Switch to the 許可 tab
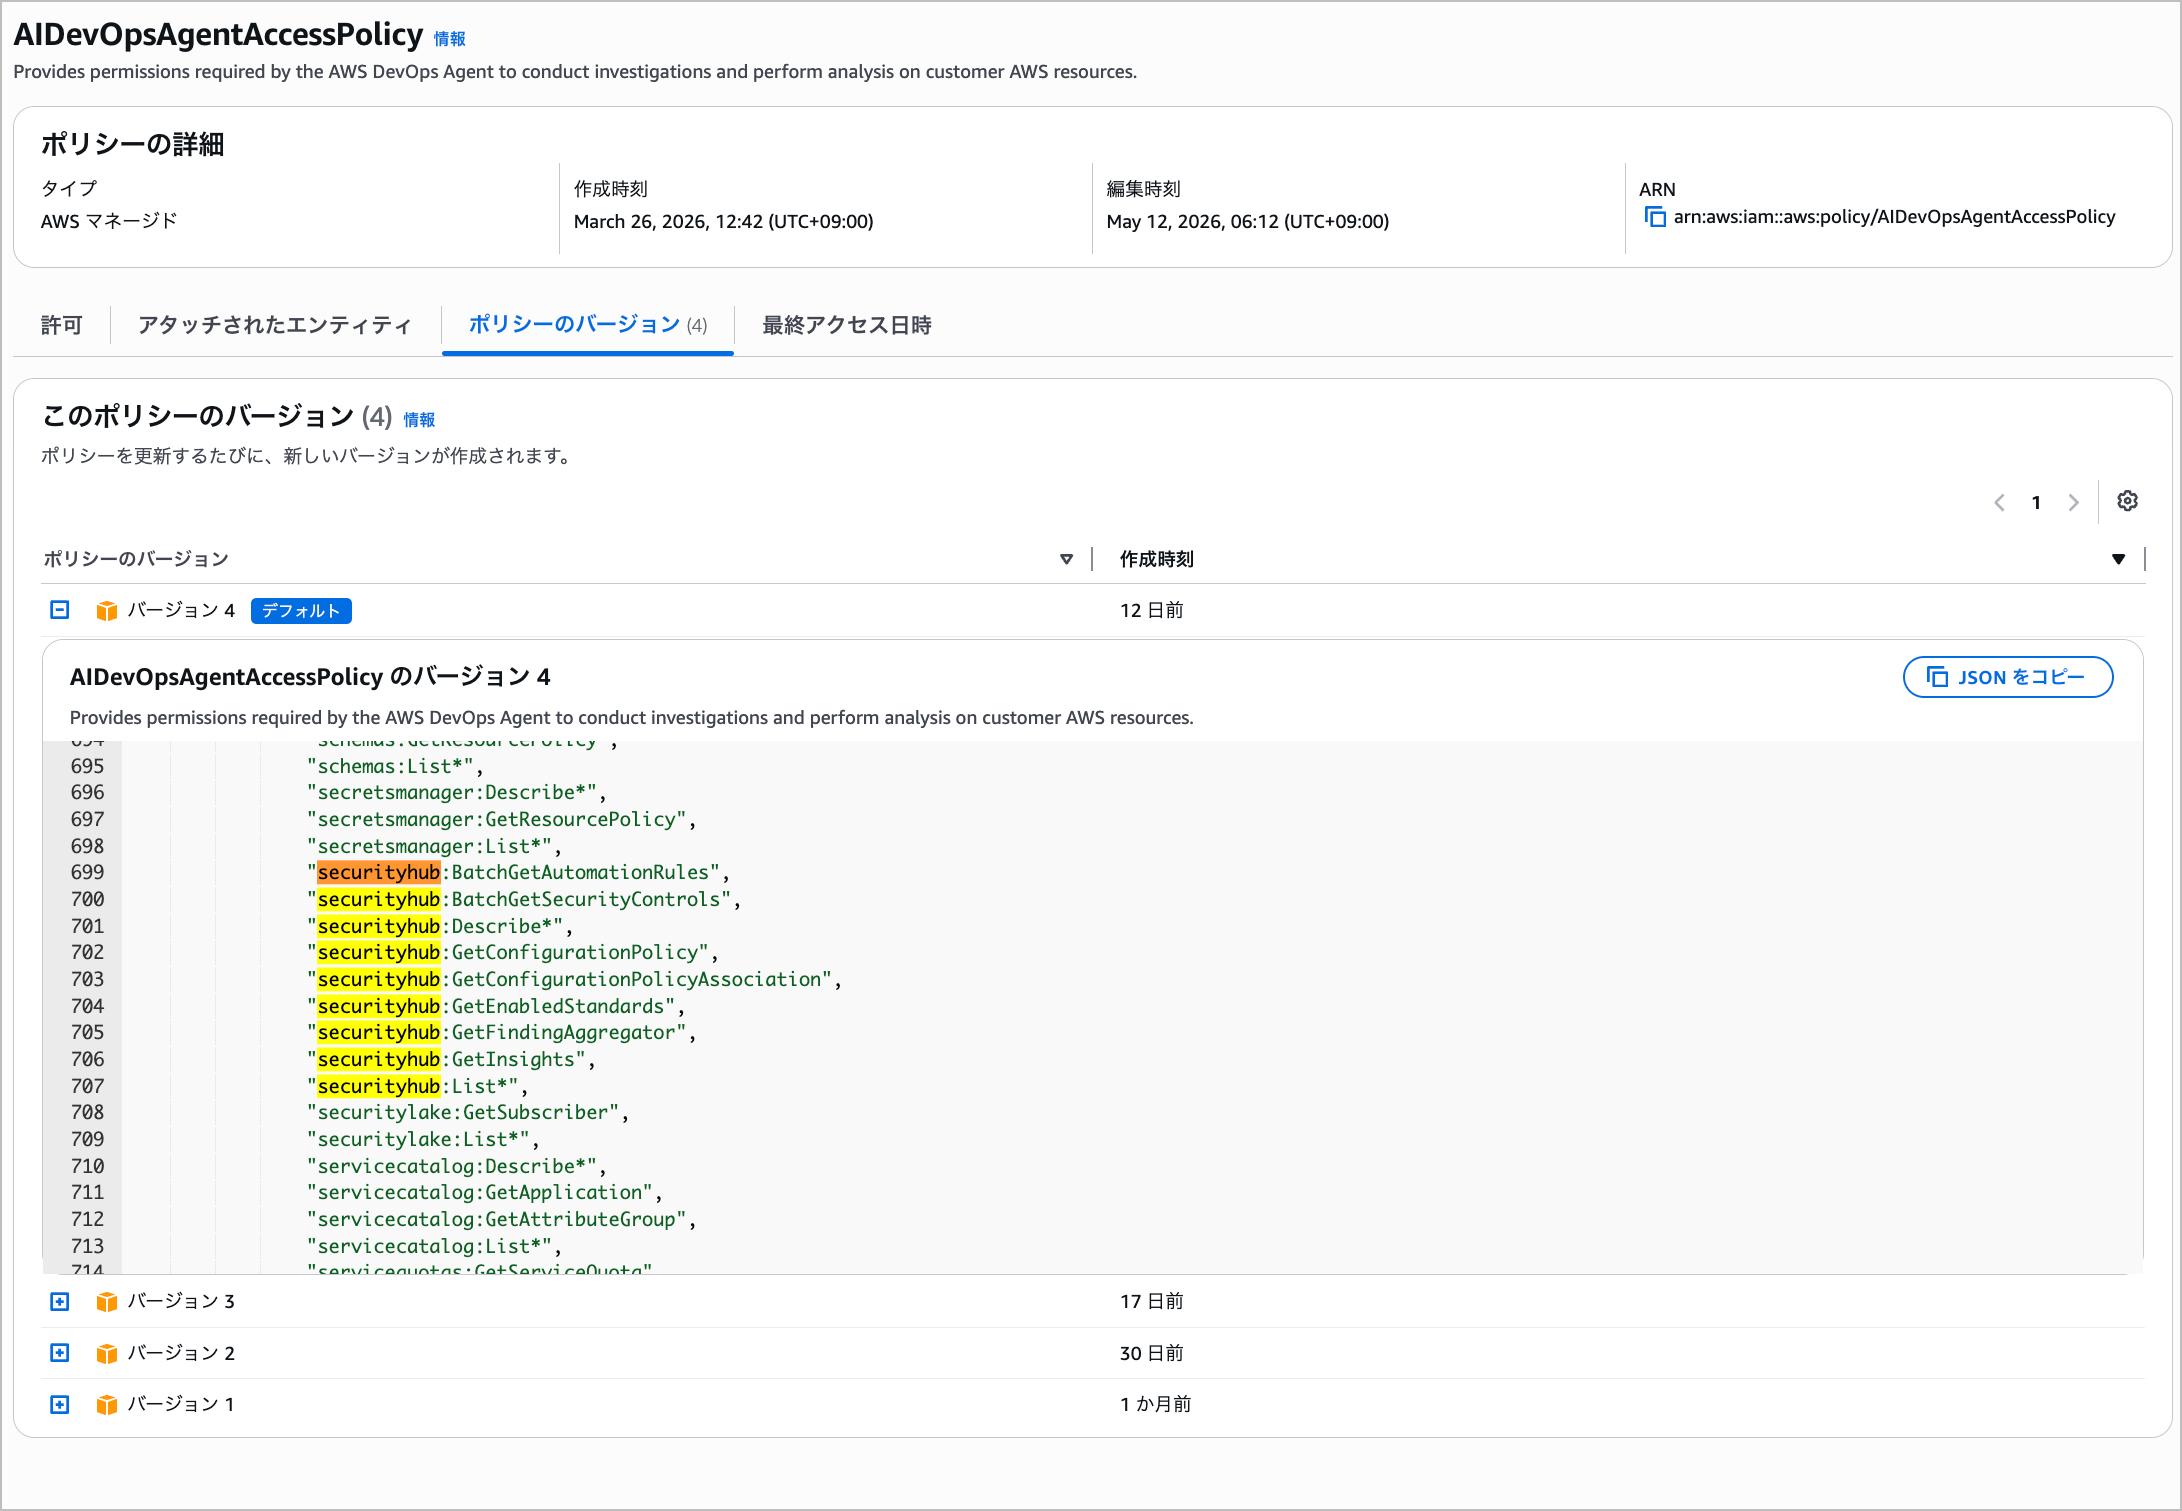The height and width of the screenshot is (1511, 2182). (61, 325)
